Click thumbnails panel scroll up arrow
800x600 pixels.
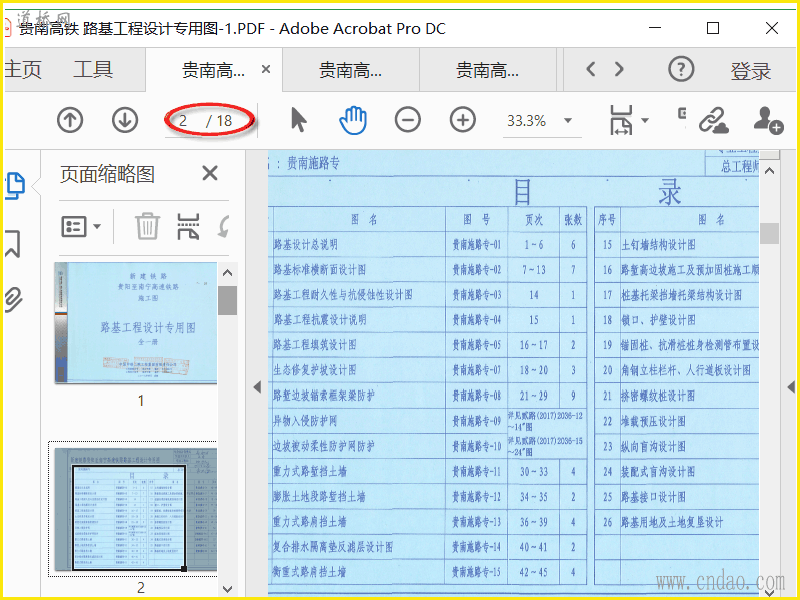point(228,273)
